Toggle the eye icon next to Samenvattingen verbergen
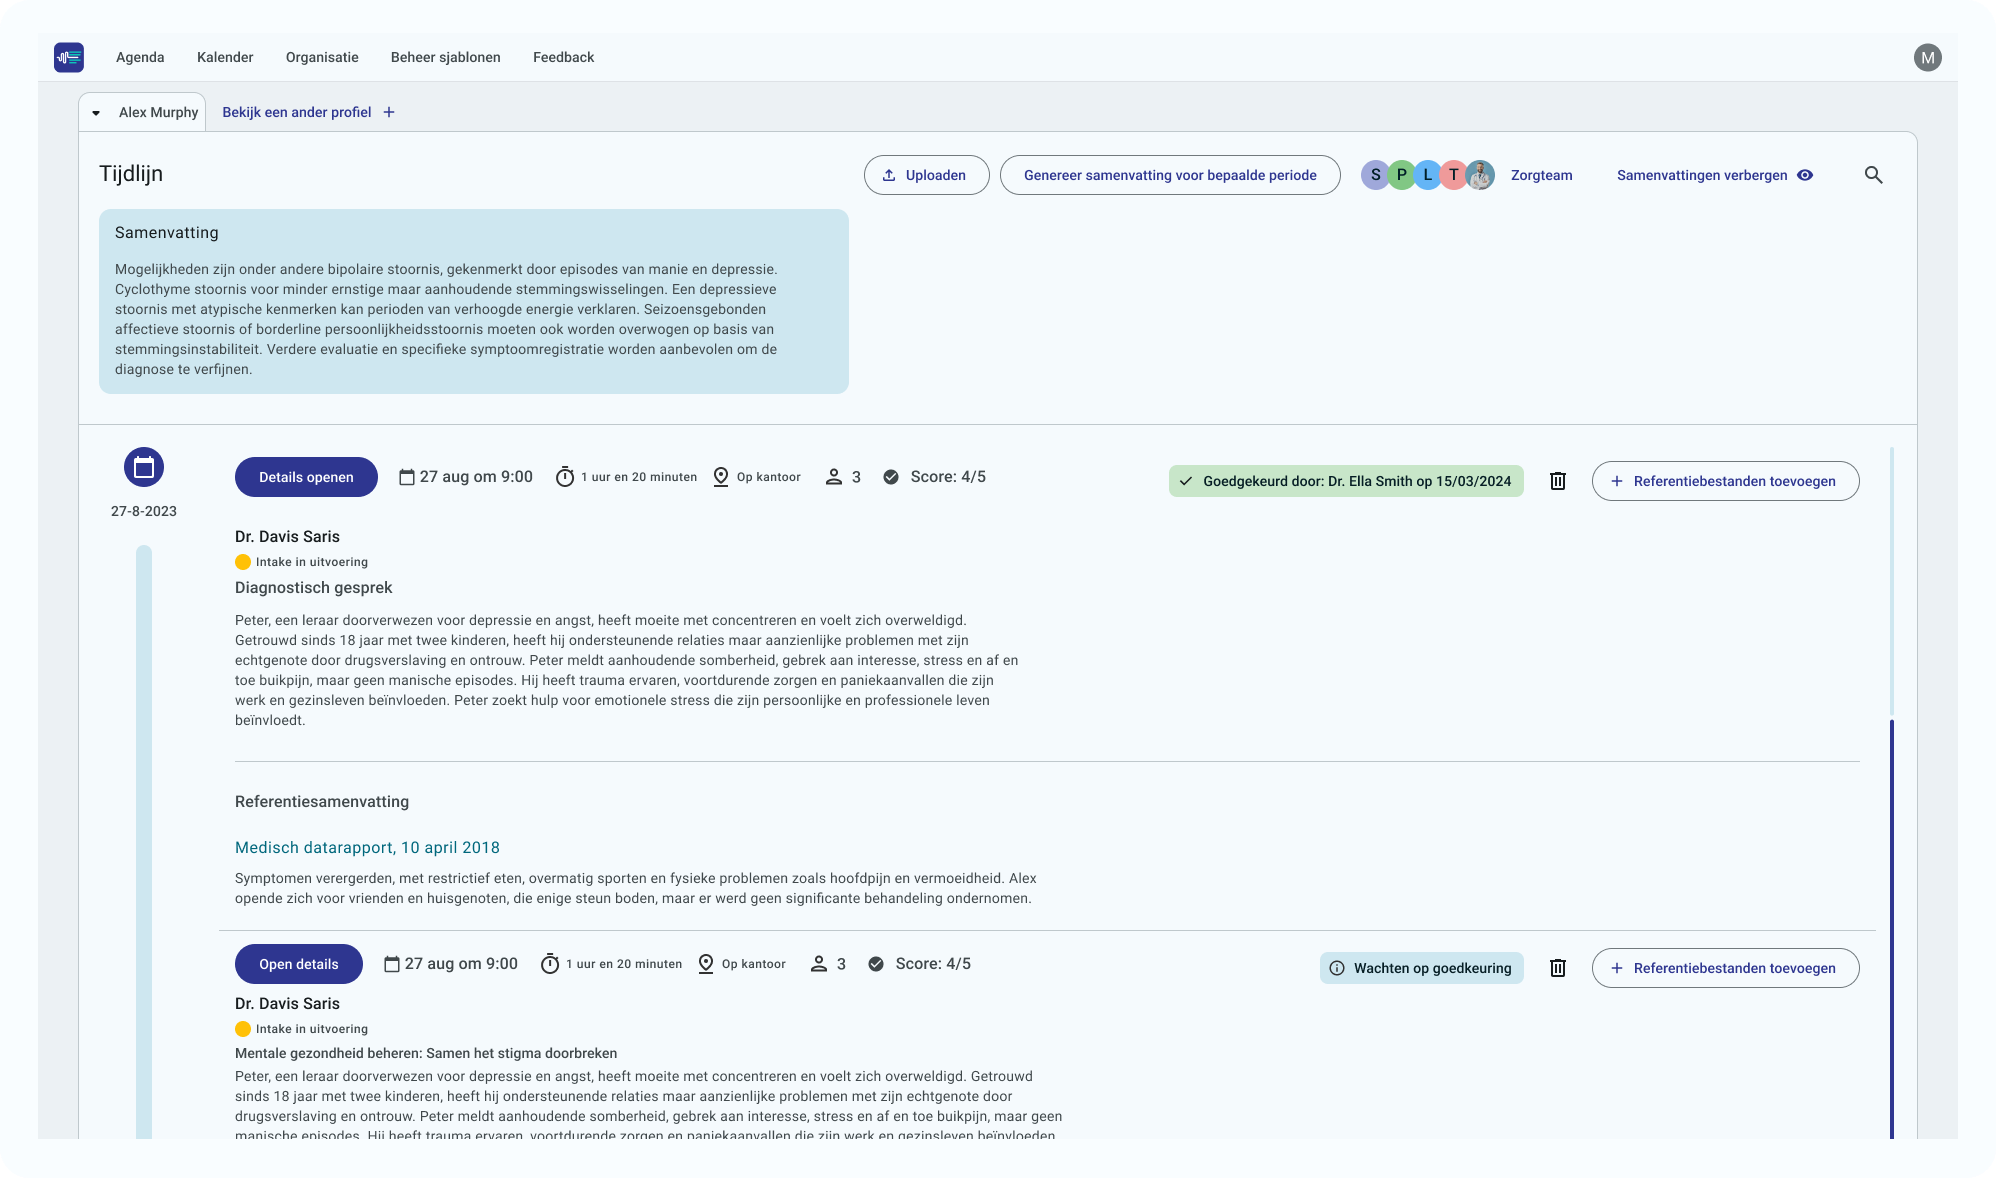This screenshot has width=1996, height=1178. [x=1805, y=175]
